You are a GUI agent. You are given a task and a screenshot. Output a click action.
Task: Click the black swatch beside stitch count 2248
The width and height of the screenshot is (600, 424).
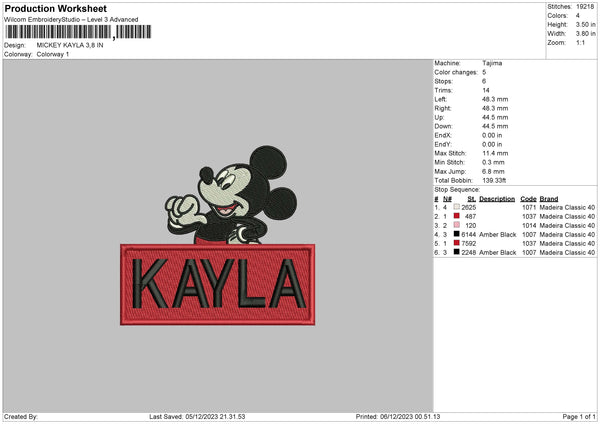click(456, 252)
